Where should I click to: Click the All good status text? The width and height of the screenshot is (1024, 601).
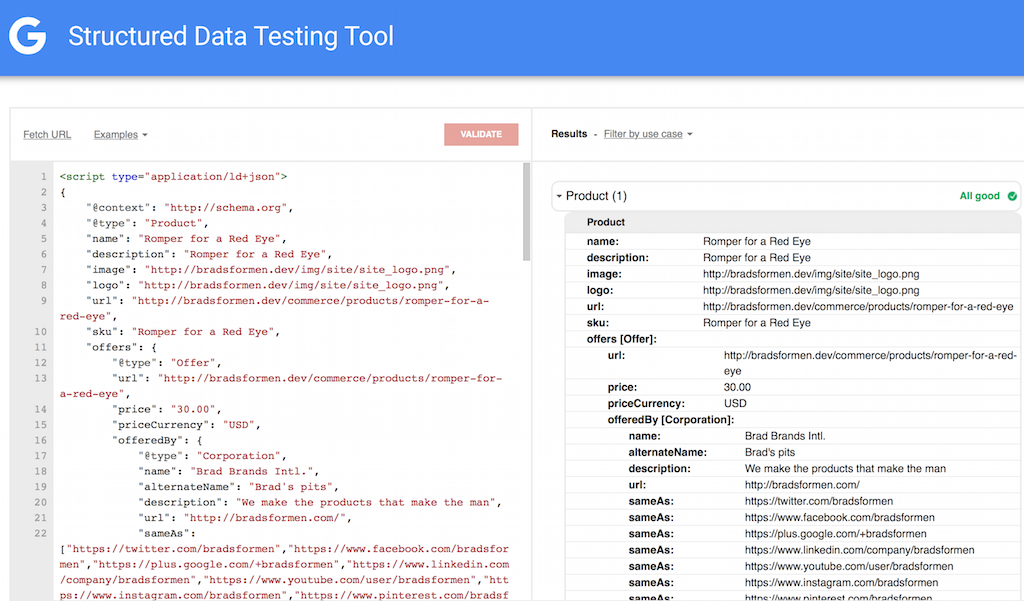click(x=980, y=196)
